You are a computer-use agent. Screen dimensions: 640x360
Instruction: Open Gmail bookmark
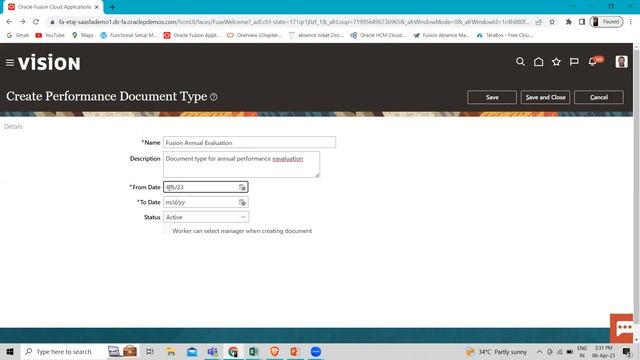(18, 36)
